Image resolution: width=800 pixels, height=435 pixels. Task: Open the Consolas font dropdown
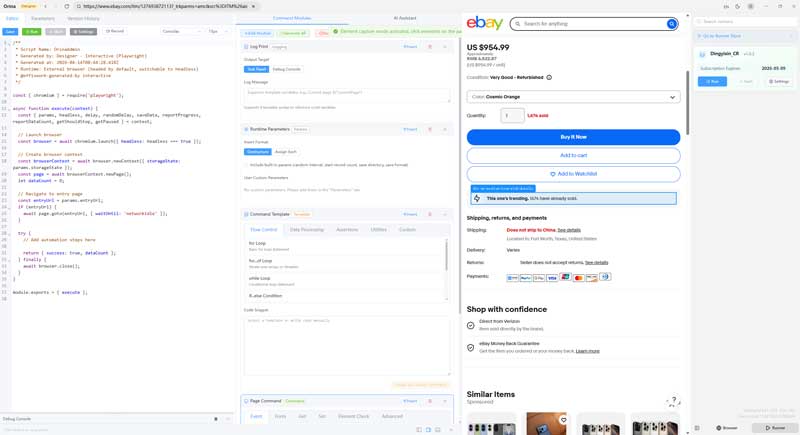(x=181, y=31)
